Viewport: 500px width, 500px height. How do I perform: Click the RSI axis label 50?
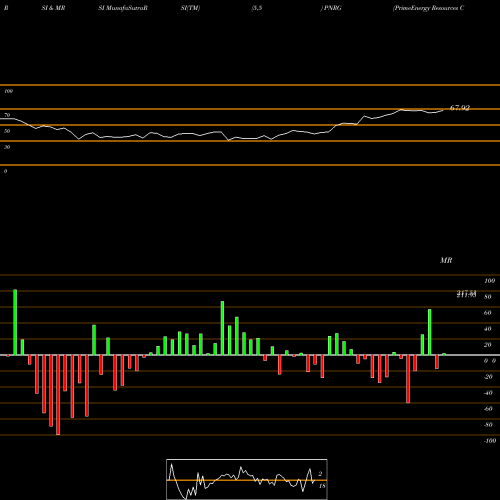(7, 131)
